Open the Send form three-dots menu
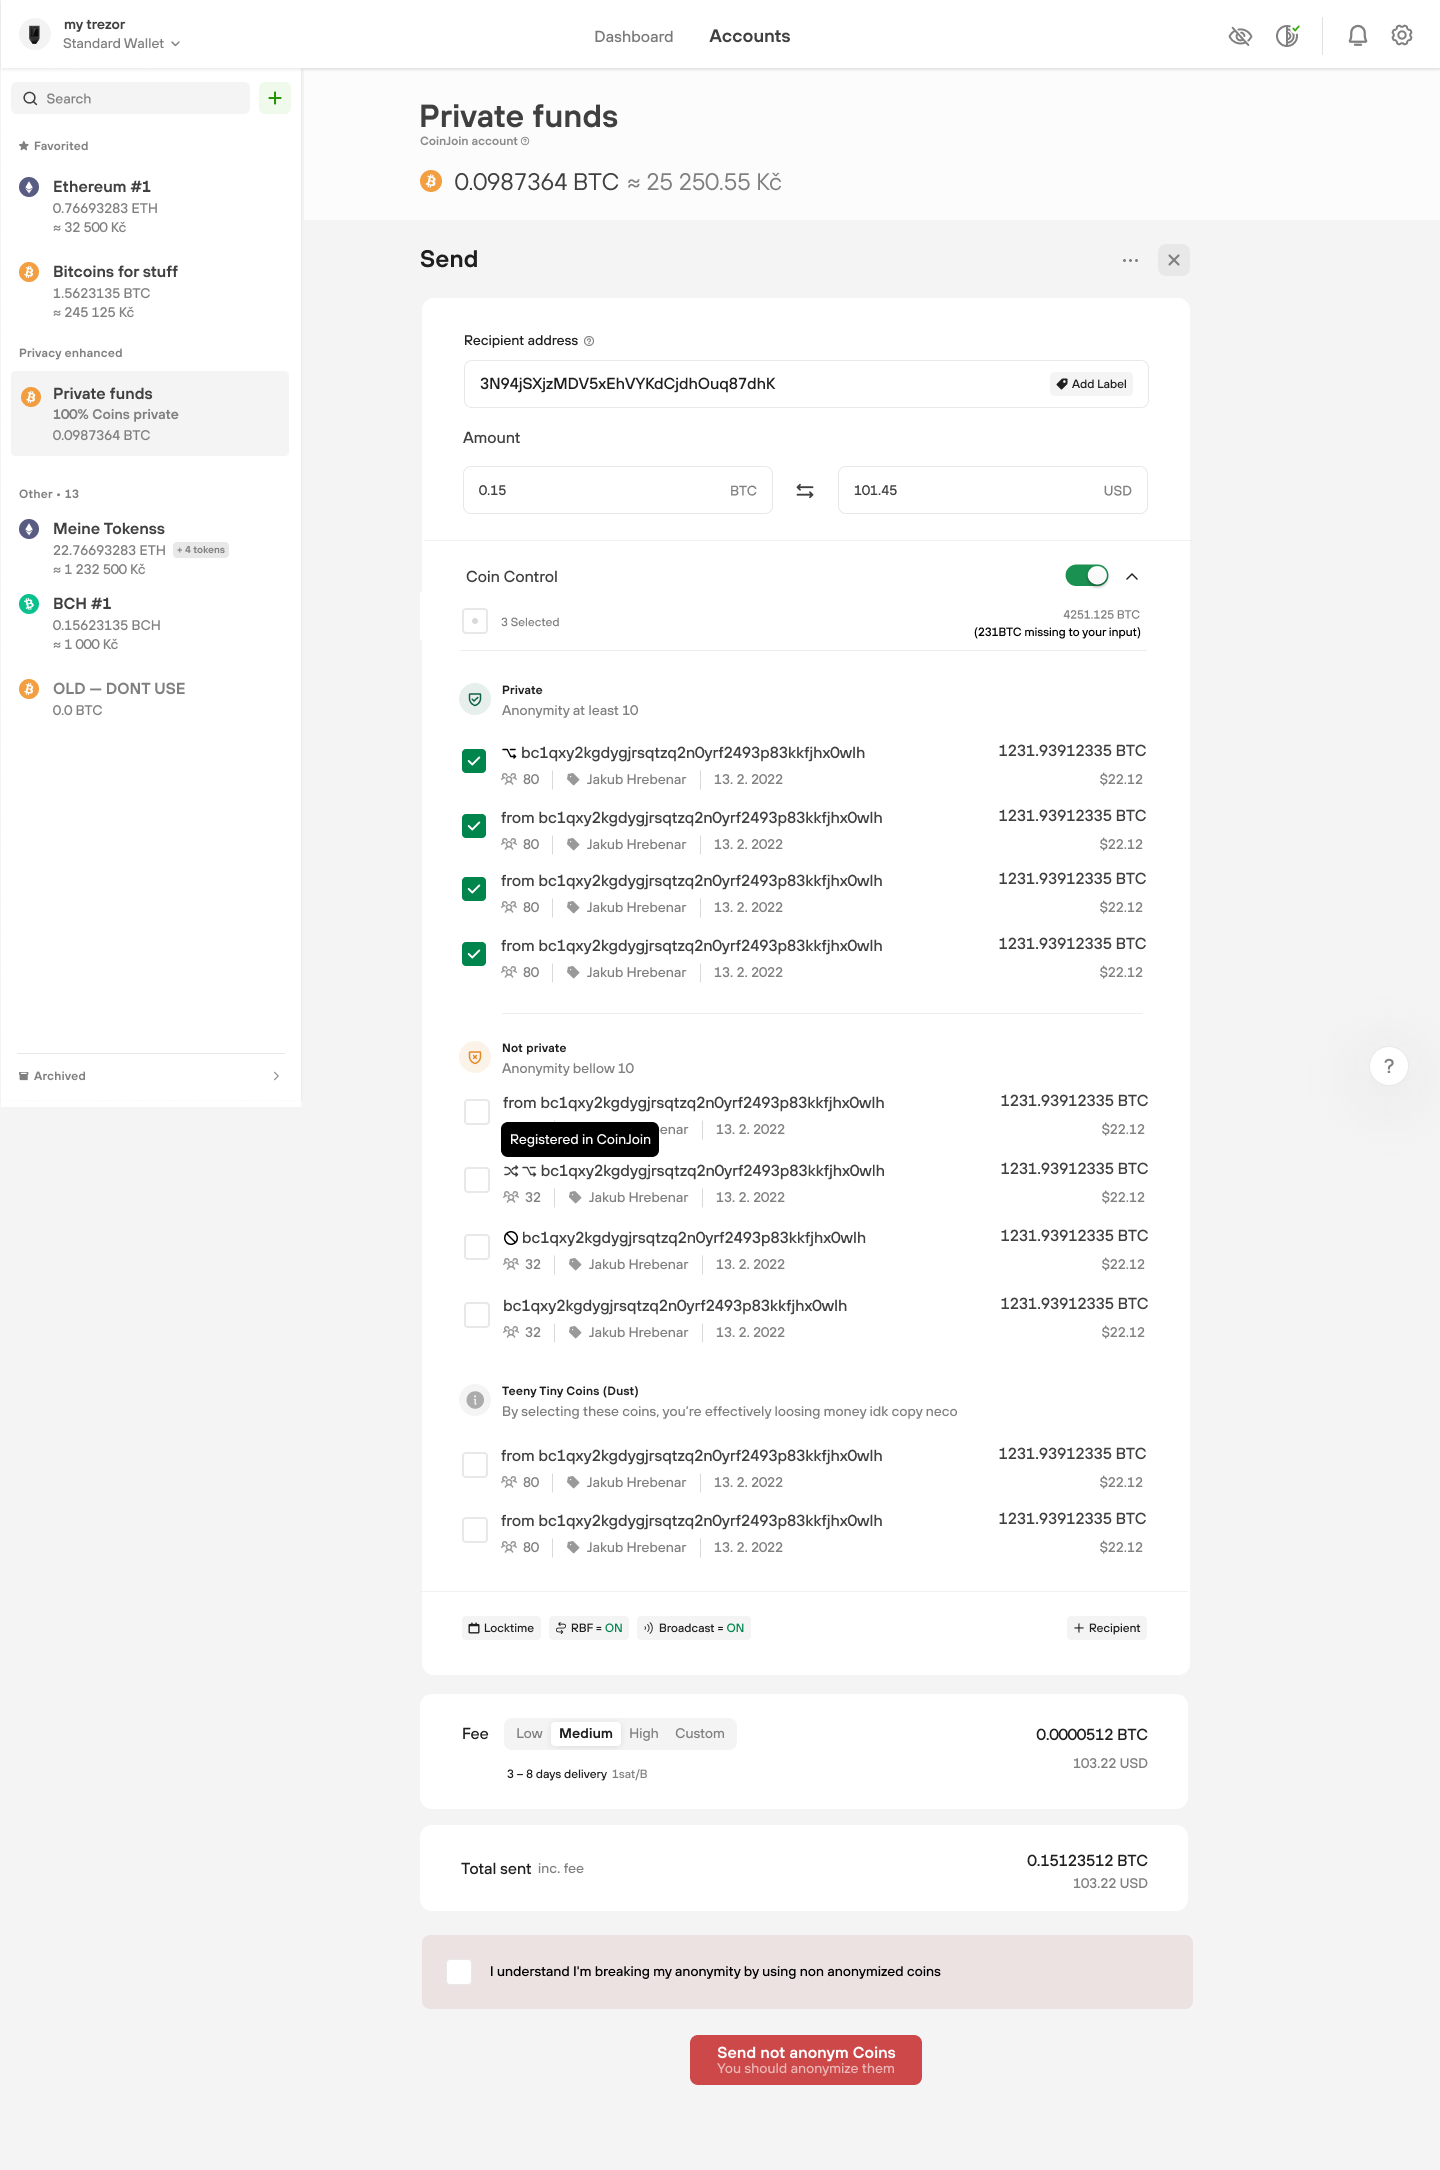Image resolution: width=1440 pixels, height=2170 pixels. (1130, 260)
